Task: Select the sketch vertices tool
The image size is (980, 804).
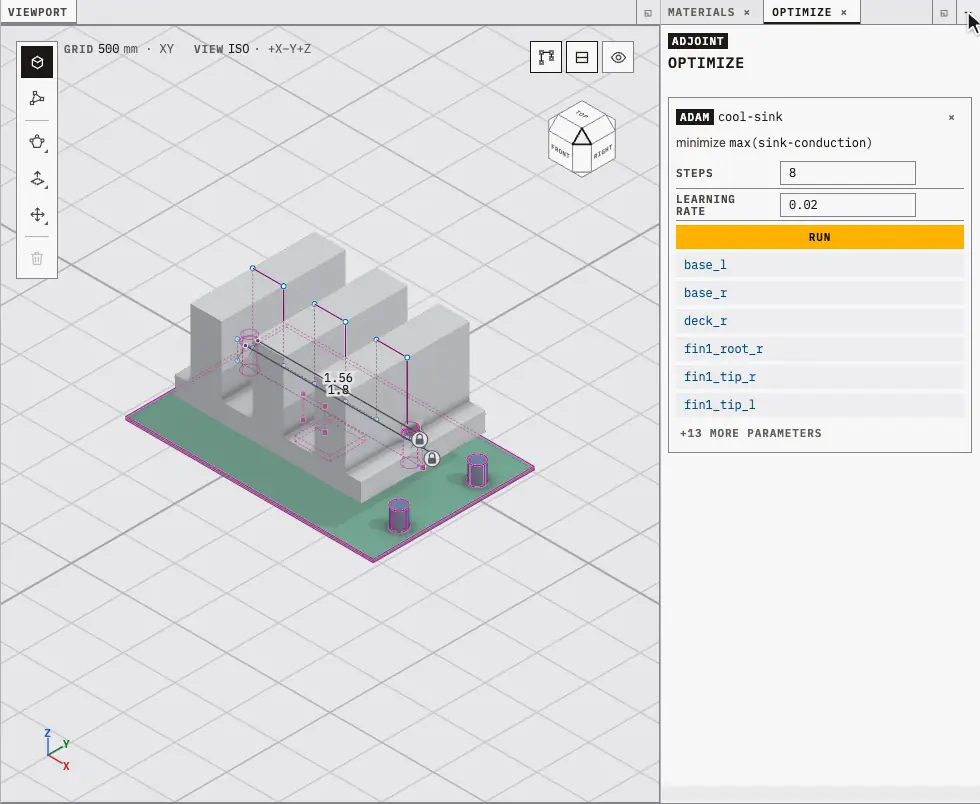Action: point(37,98)
